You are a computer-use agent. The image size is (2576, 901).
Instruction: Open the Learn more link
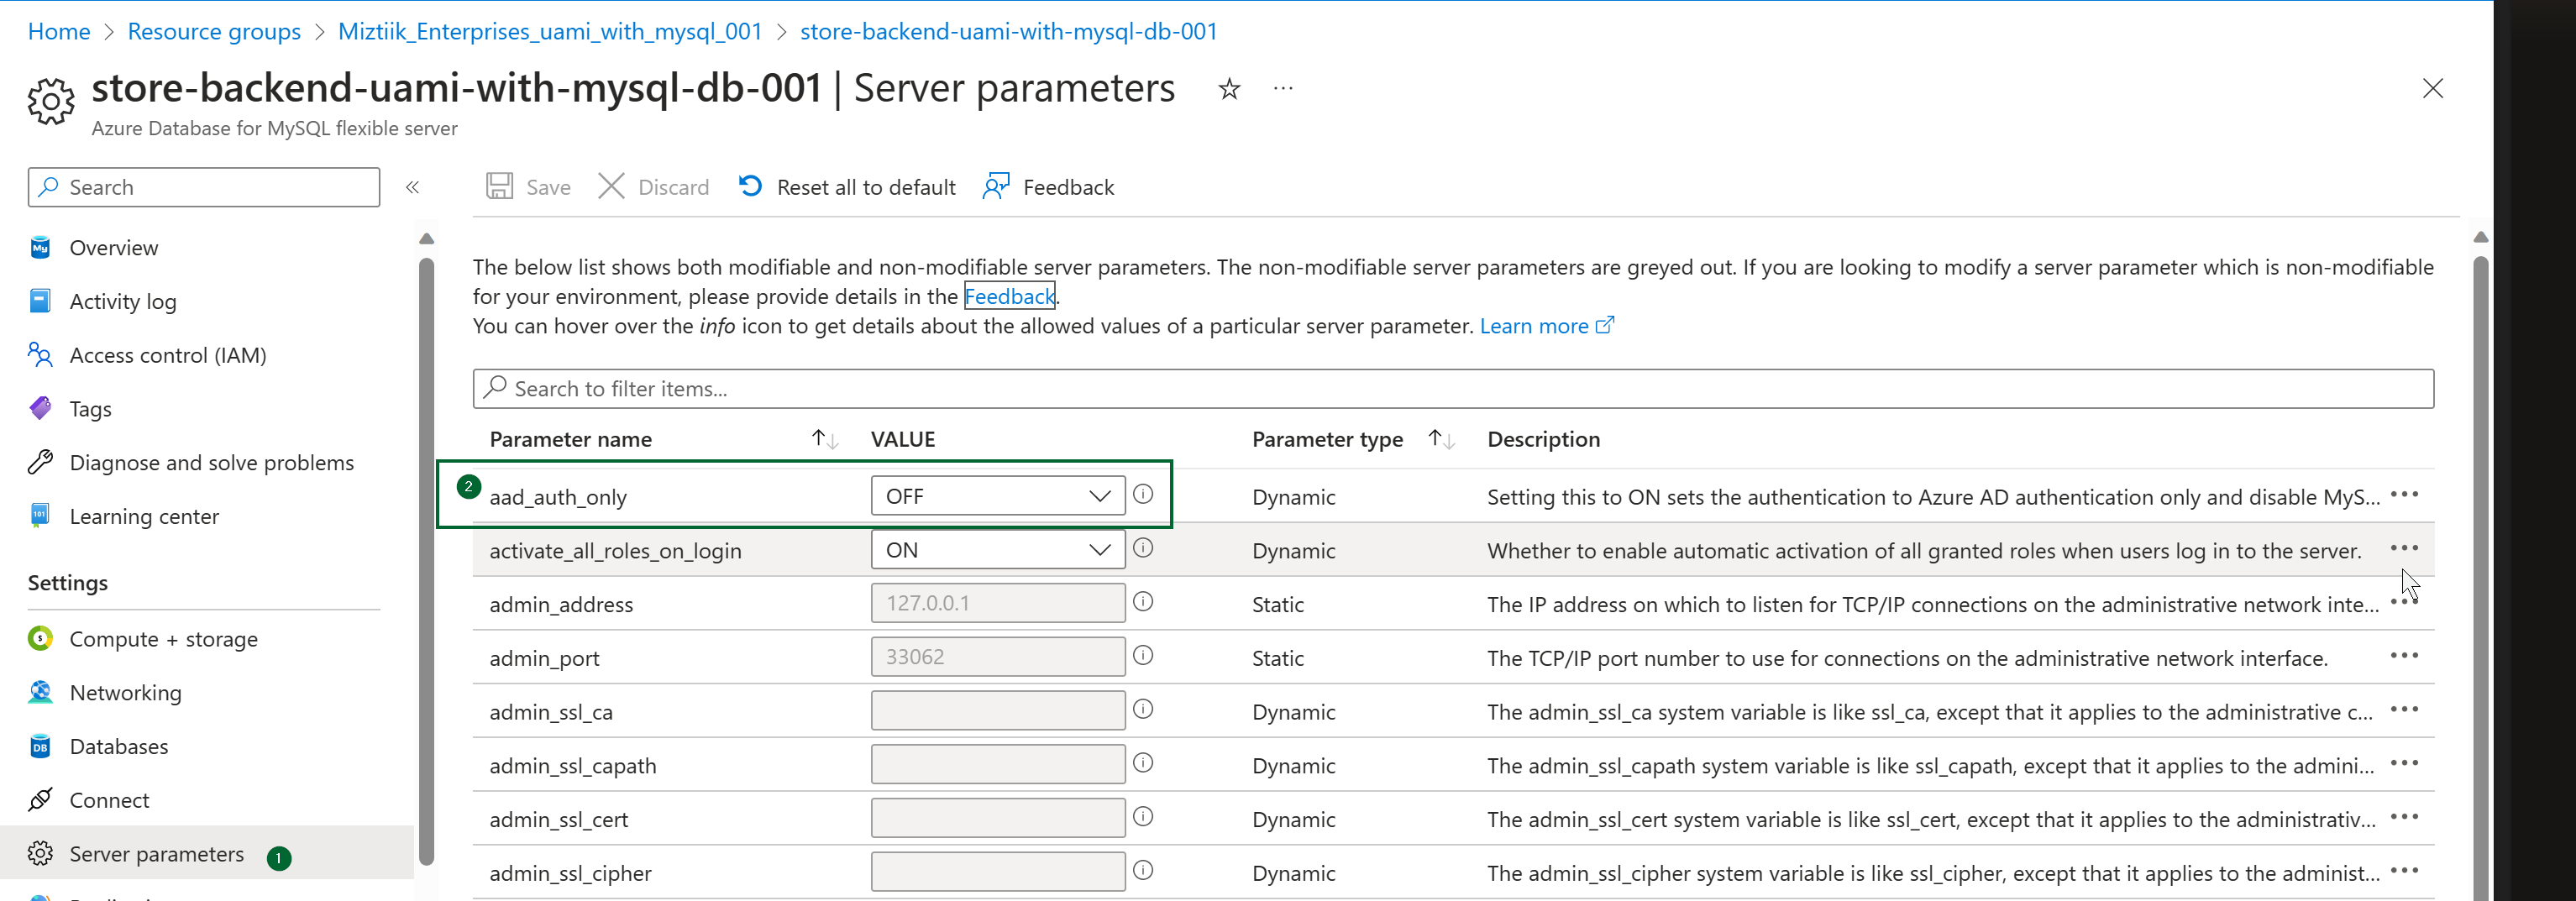tap(1546, 326)
